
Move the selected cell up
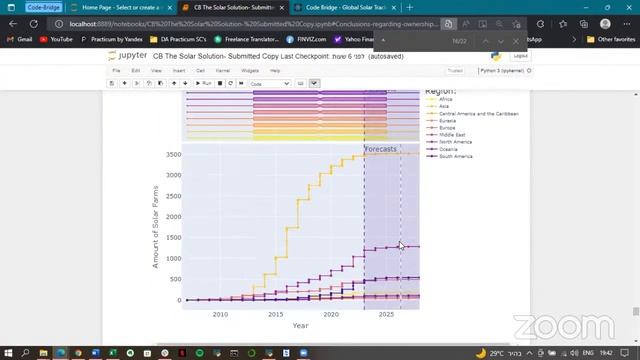[x=174, y=83]
